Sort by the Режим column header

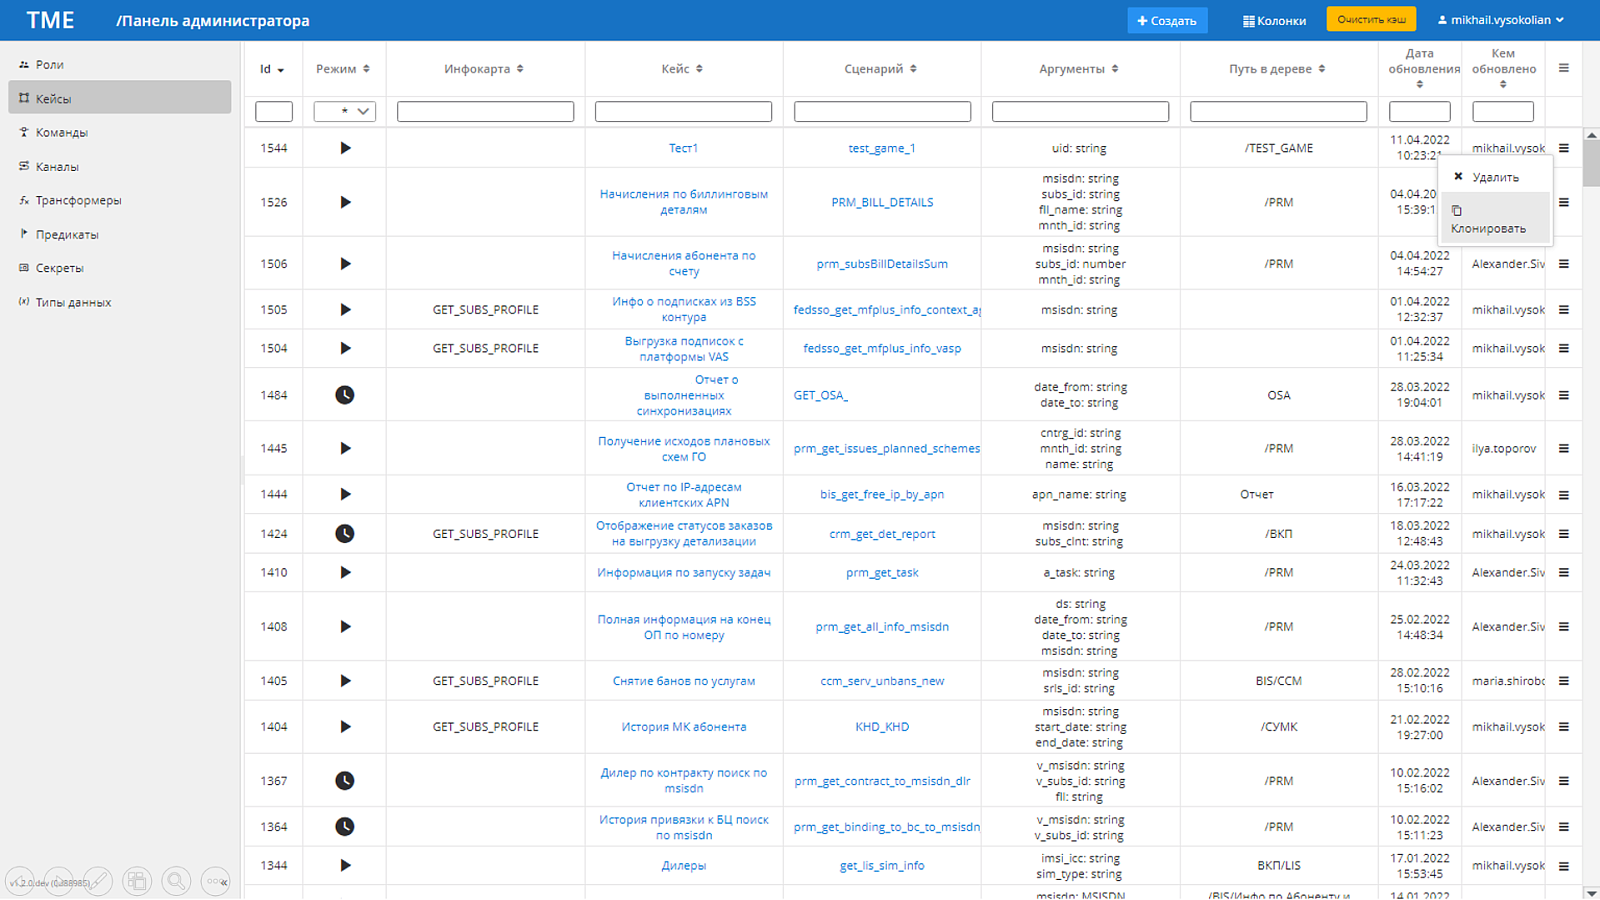click(343, 69)
